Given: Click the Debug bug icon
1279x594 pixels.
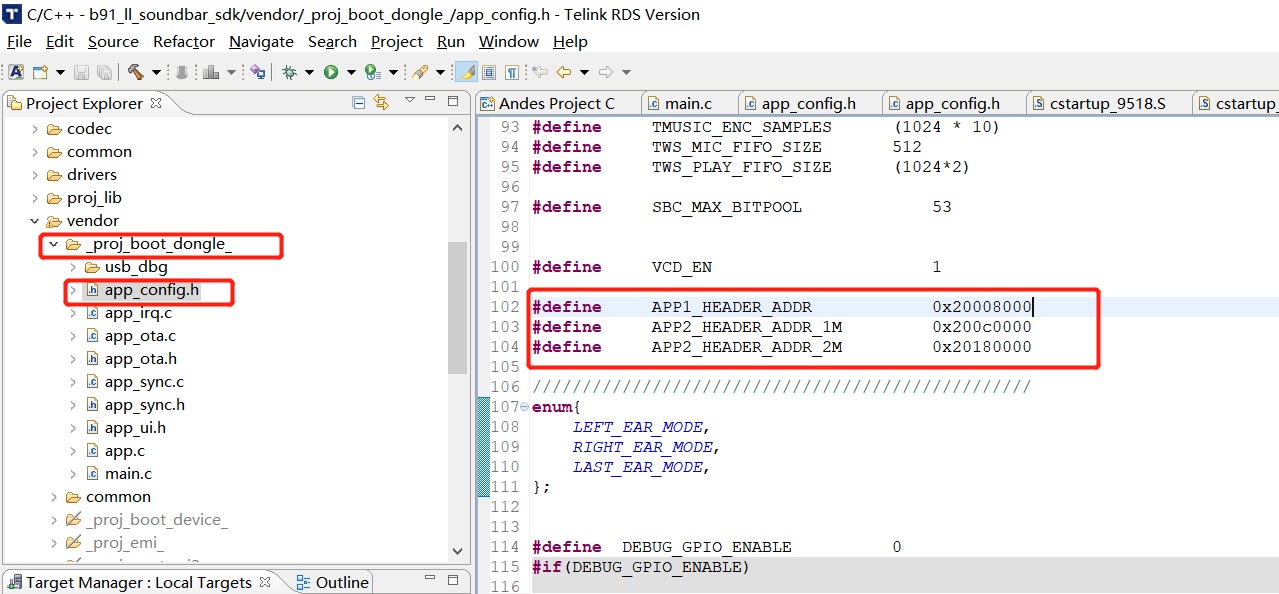Looking at the screenshot, I should 289,72.
